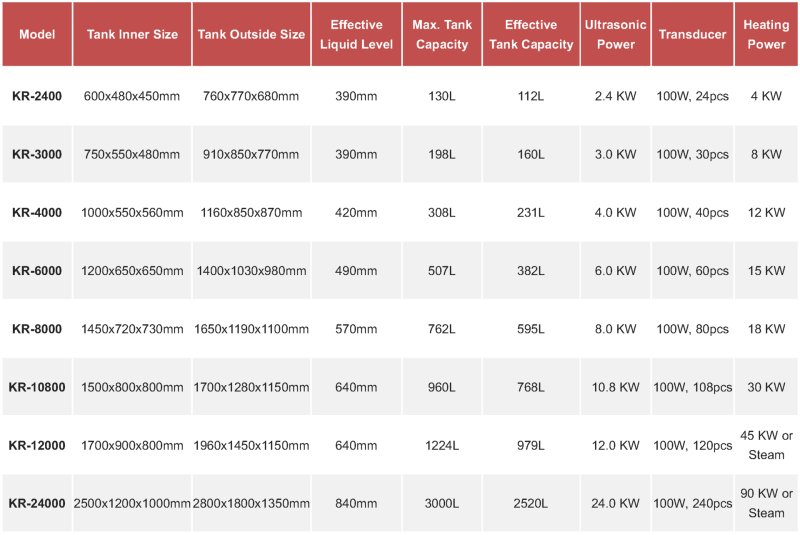Click the 1000x550x560mm inner size cell
This screenshot has height=535, width=800.
pos(133,213)
